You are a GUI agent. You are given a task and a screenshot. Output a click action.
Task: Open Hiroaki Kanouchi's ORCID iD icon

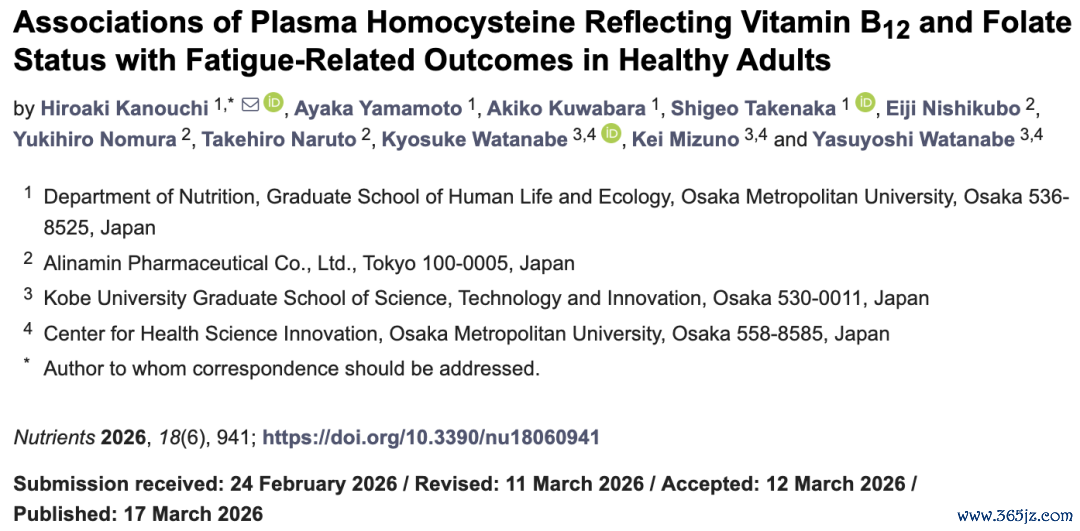click(273, 103)
